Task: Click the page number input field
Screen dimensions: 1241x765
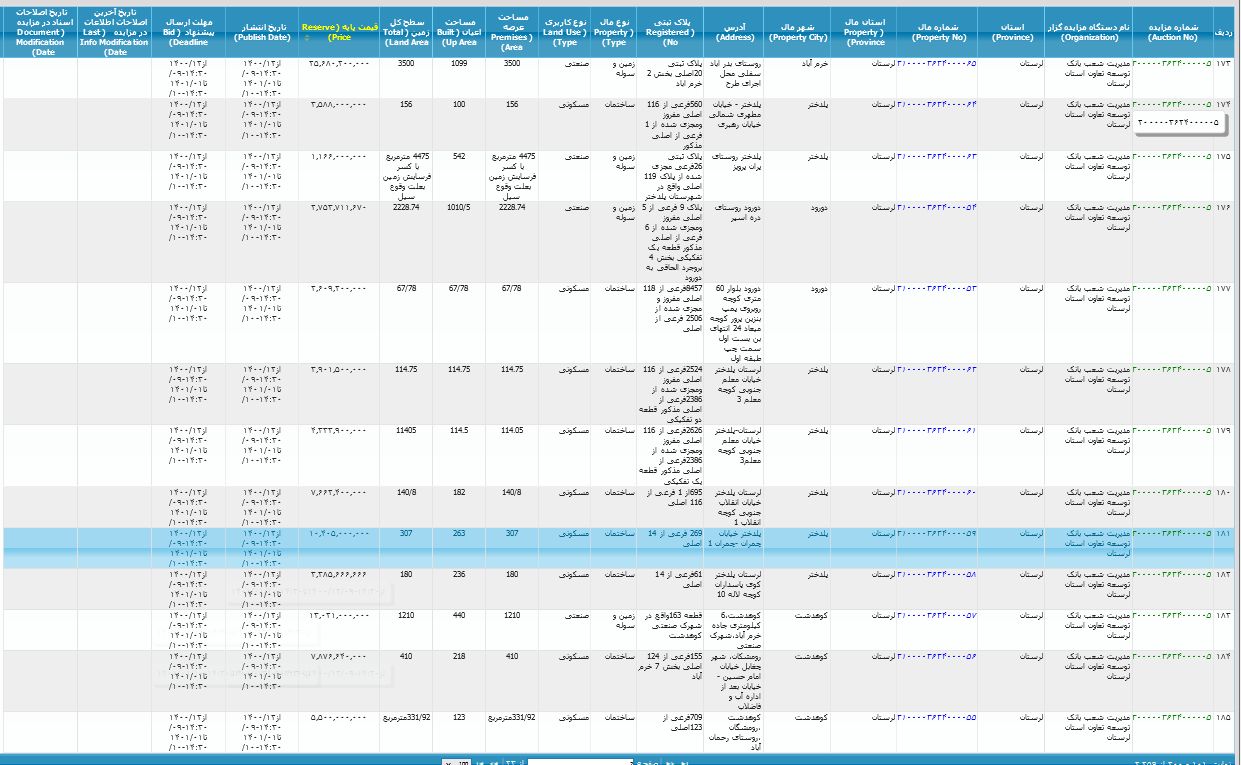Action: pos(580,762)
